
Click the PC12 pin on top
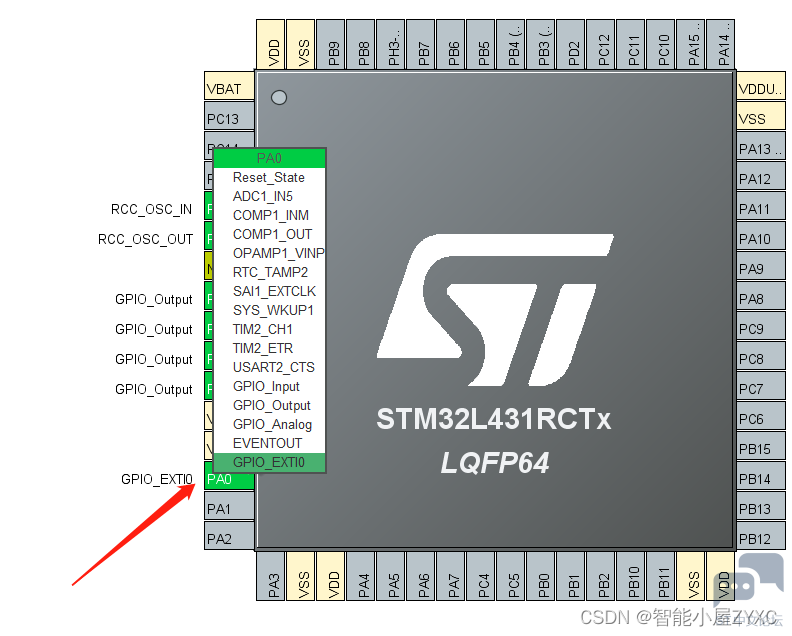(601, 44)
